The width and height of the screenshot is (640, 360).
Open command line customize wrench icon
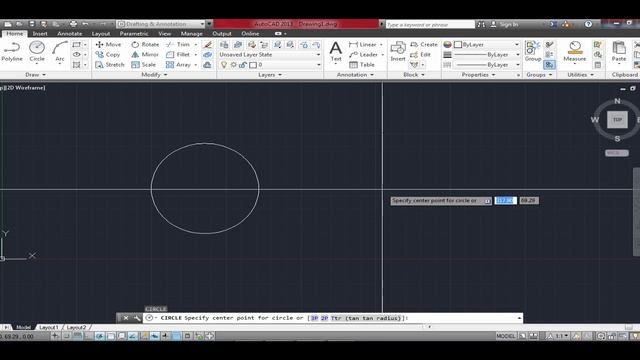point(137,318)
